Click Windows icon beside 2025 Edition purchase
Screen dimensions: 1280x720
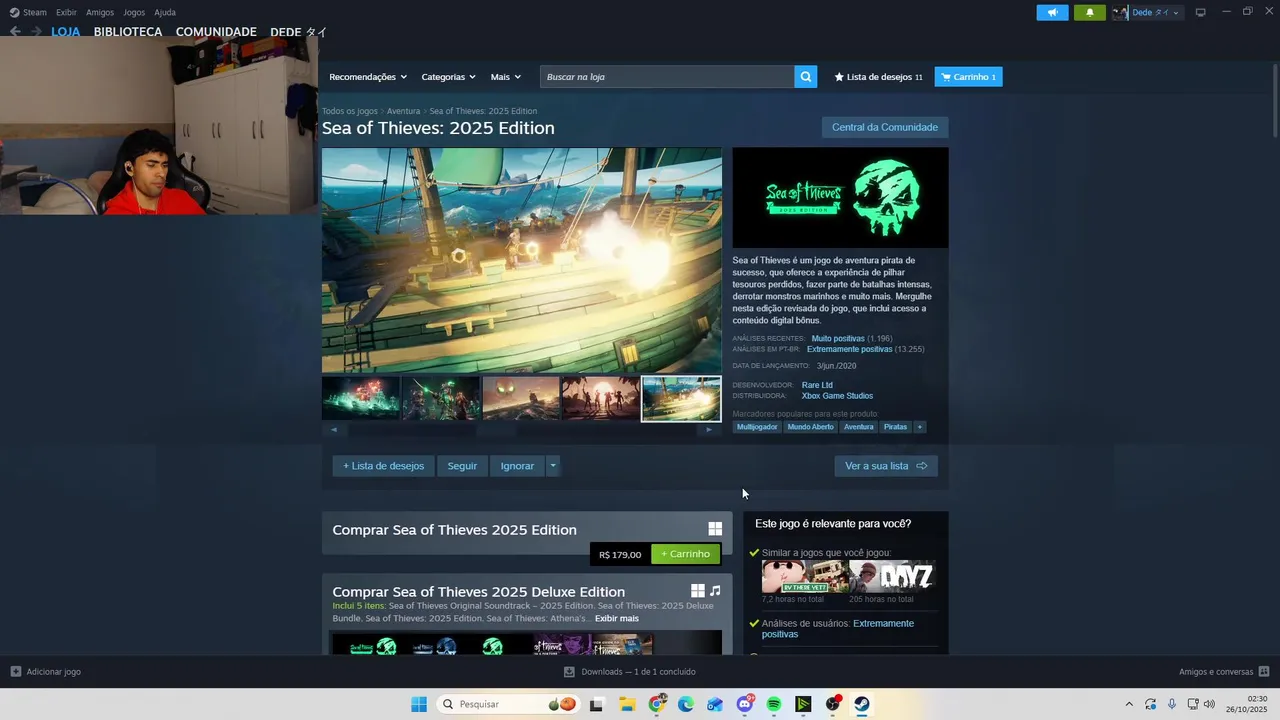pos(715,529)
